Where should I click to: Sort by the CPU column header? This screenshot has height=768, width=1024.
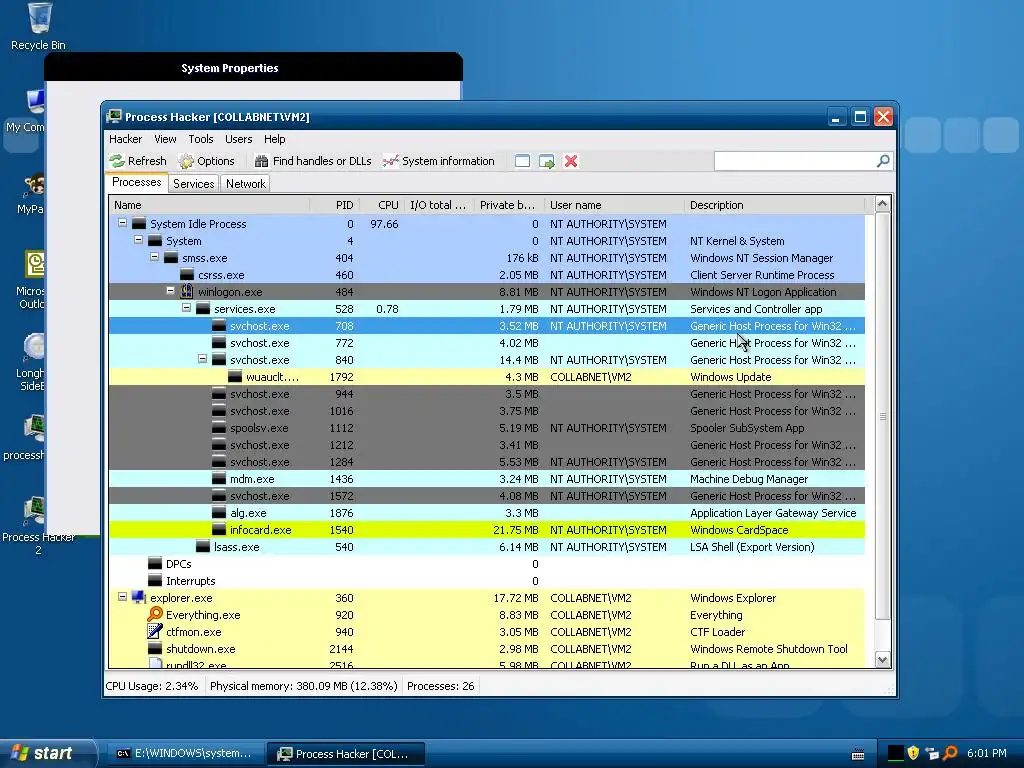click(x=382, y=205)
